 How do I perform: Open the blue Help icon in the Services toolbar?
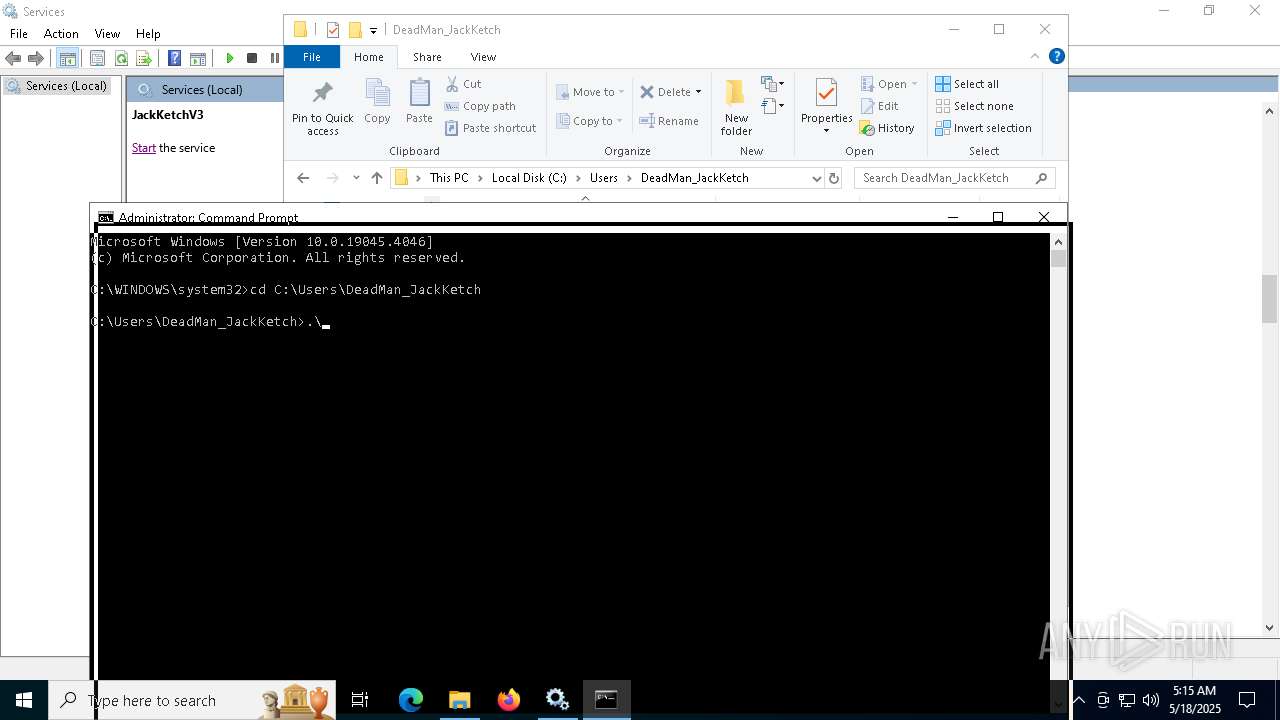coord(174,58)
